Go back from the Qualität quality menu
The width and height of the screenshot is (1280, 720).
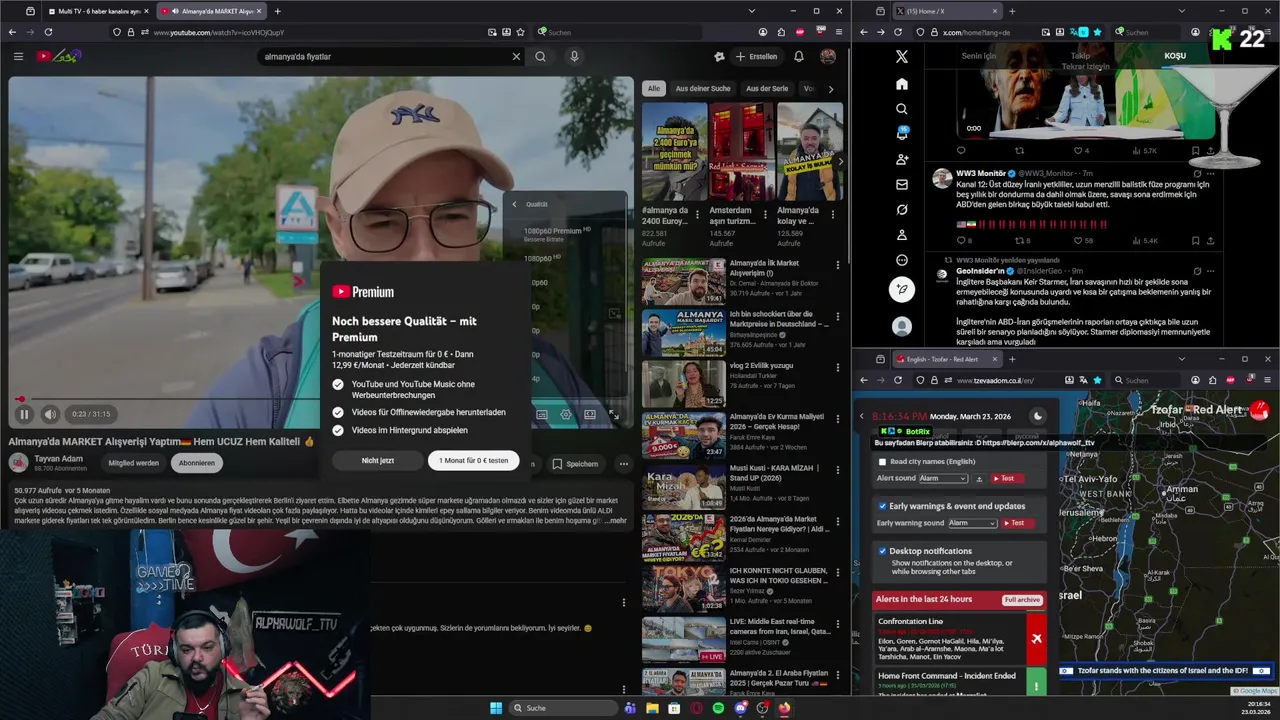coord(515,204)
